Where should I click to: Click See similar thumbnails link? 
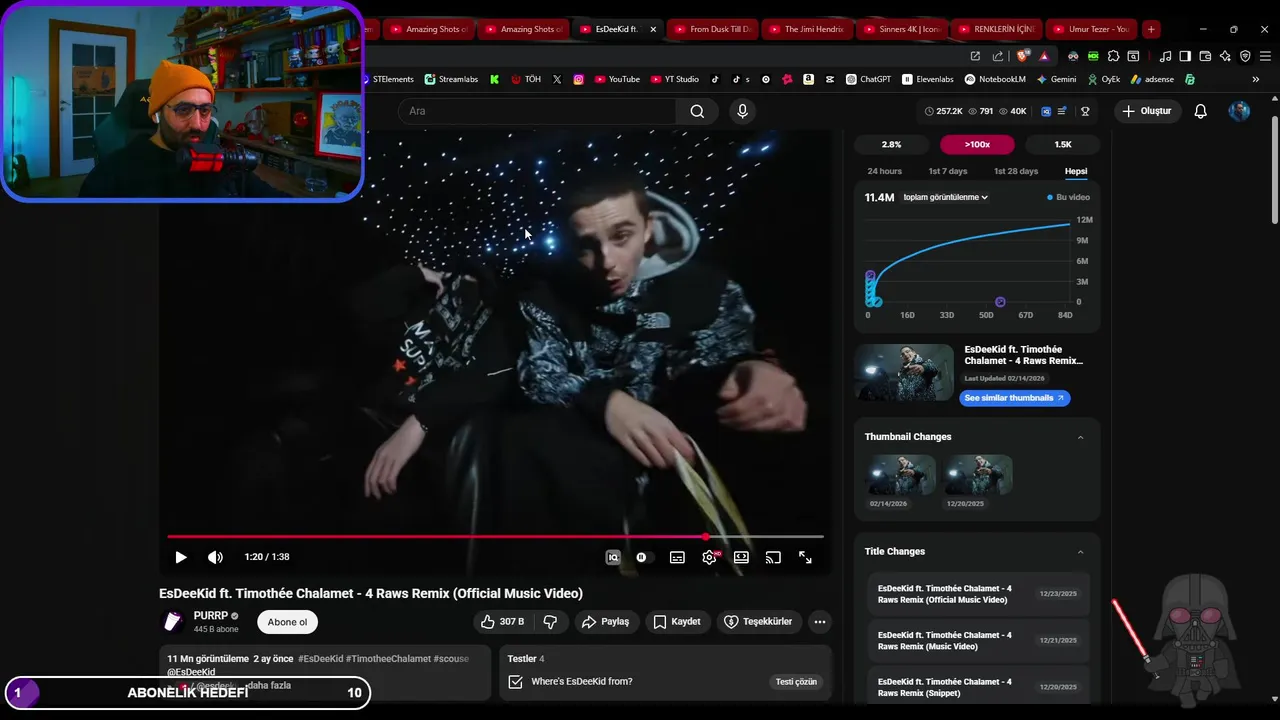[x=1015, y=398]
